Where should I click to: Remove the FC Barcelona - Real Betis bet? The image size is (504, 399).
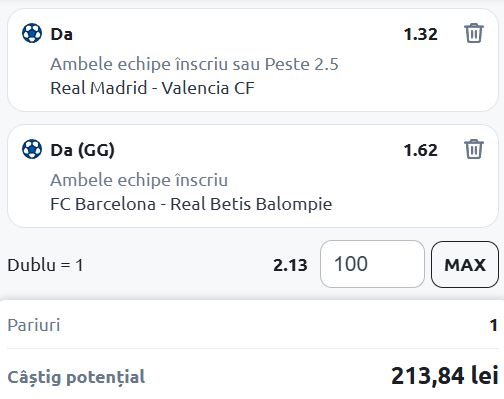pos(474,149)
